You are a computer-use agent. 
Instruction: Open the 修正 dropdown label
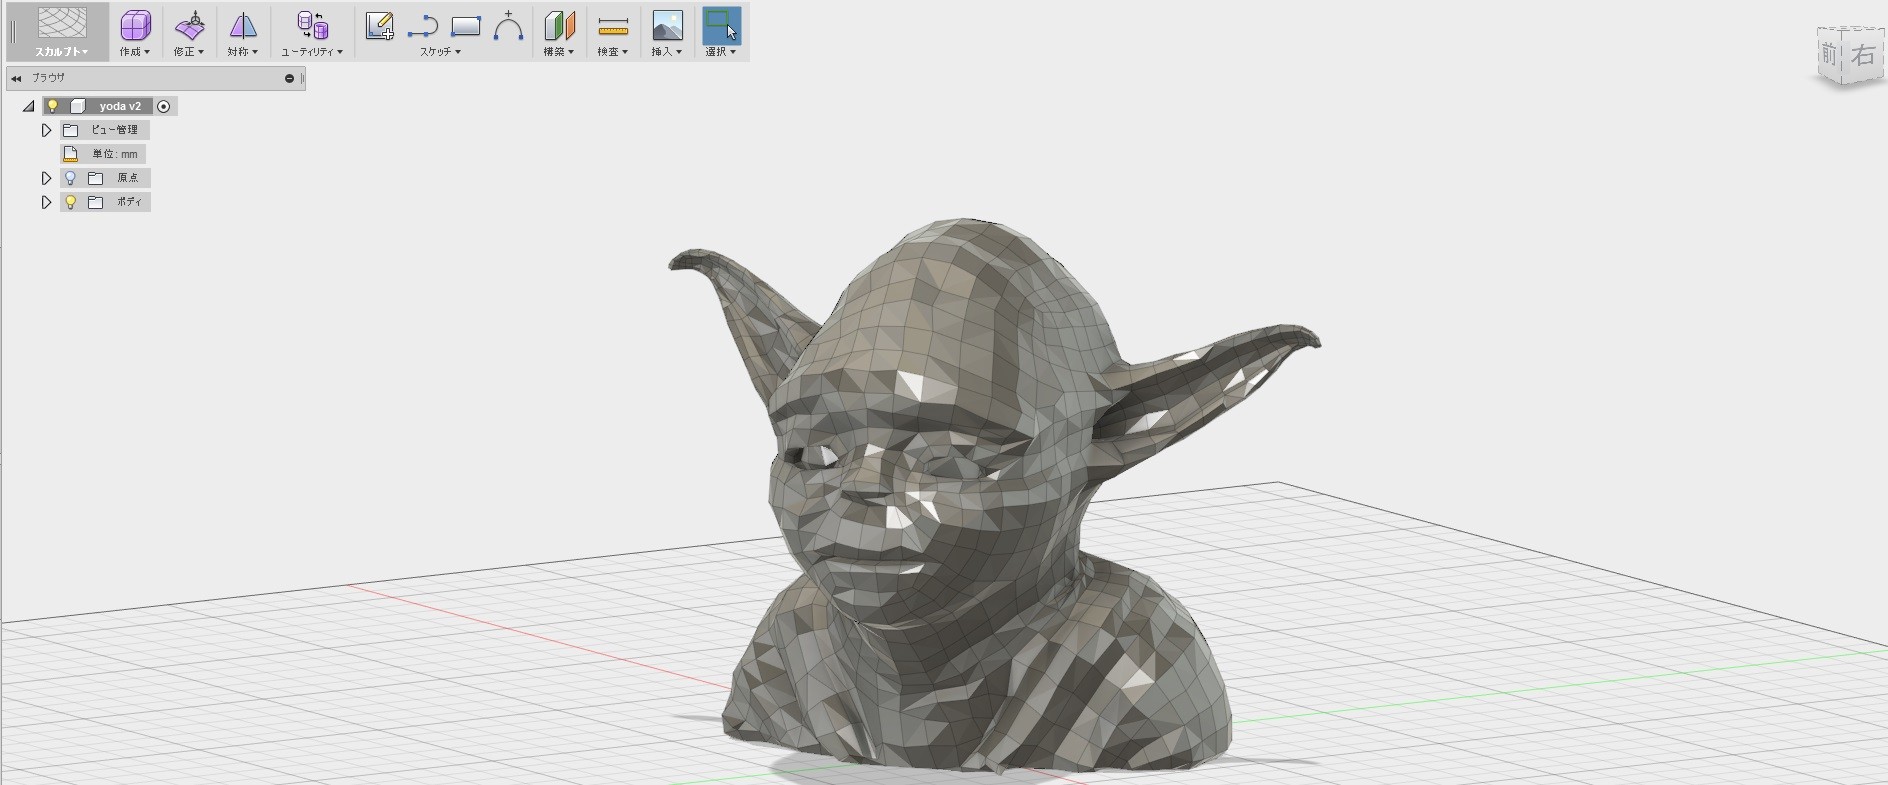[189, 52]
